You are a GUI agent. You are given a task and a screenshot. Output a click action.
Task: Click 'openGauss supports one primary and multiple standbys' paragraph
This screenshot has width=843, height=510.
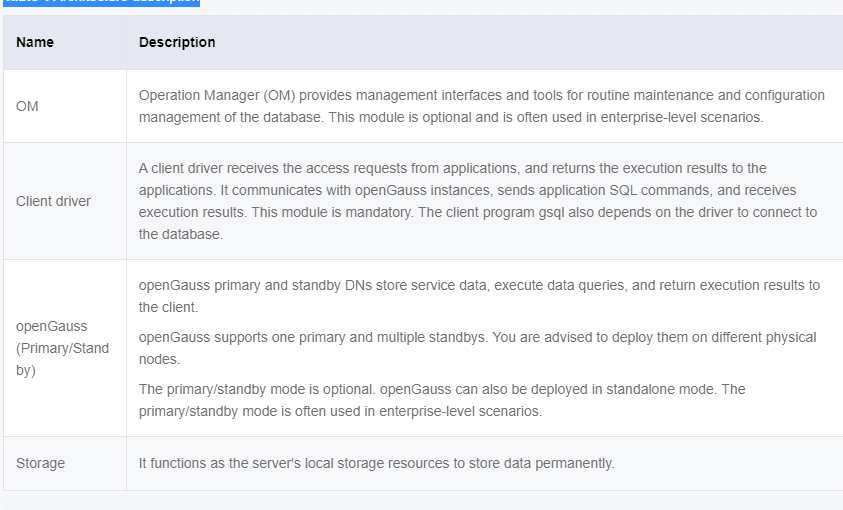pos(477,348)
